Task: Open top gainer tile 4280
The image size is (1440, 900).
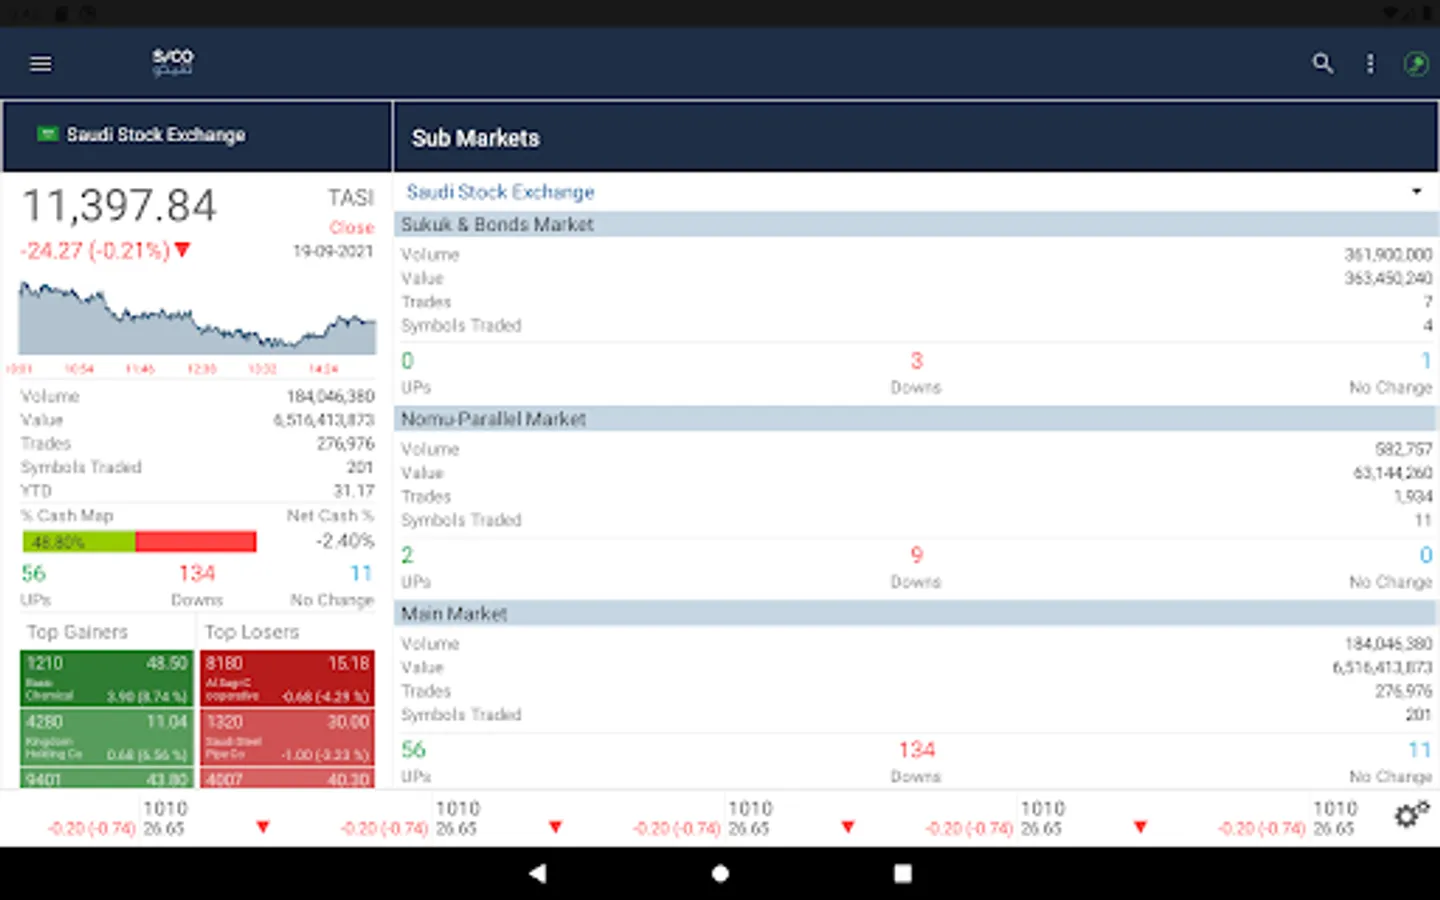Action: click(x=107, y=737)
